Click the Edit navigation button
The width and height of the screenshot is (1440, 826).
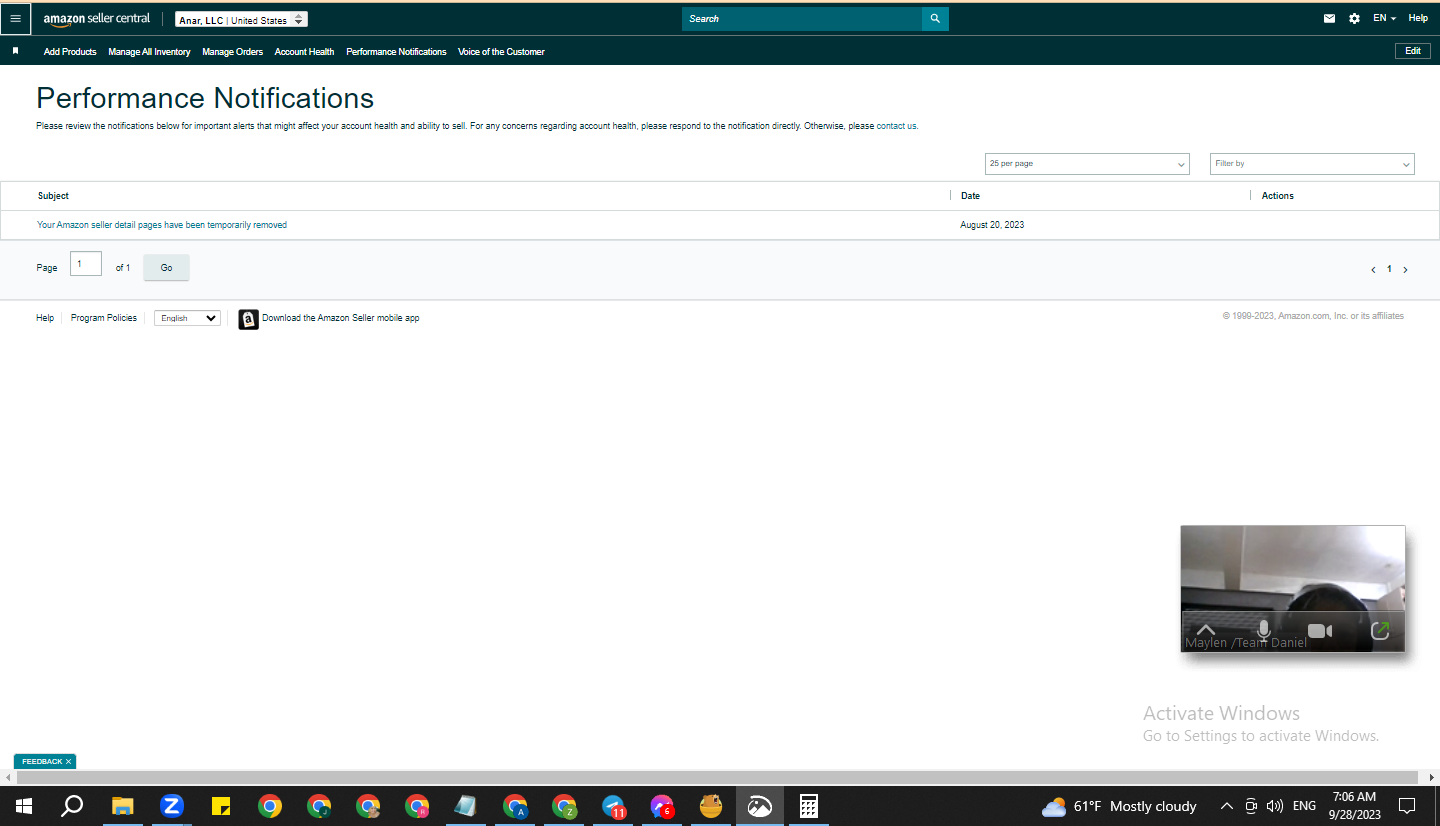pos(1413,51)
